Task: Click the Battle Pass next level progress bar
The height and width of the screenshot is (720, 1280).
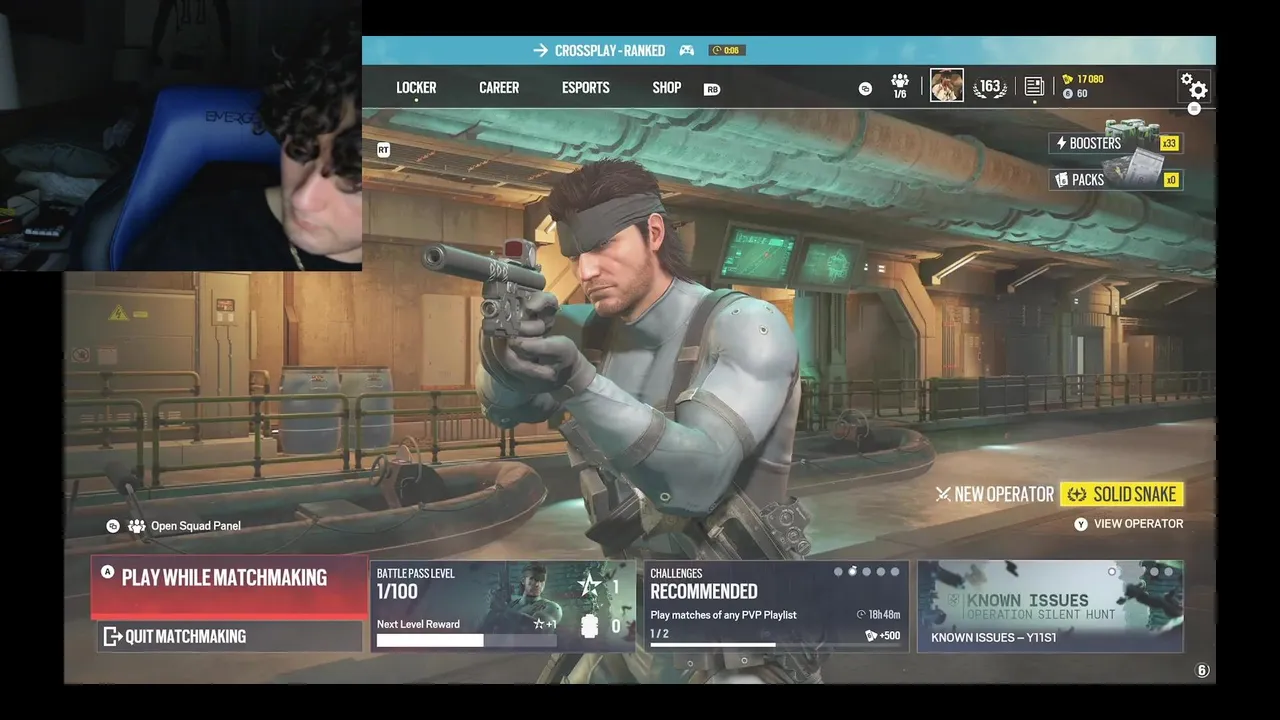Action: click(468, 640)
